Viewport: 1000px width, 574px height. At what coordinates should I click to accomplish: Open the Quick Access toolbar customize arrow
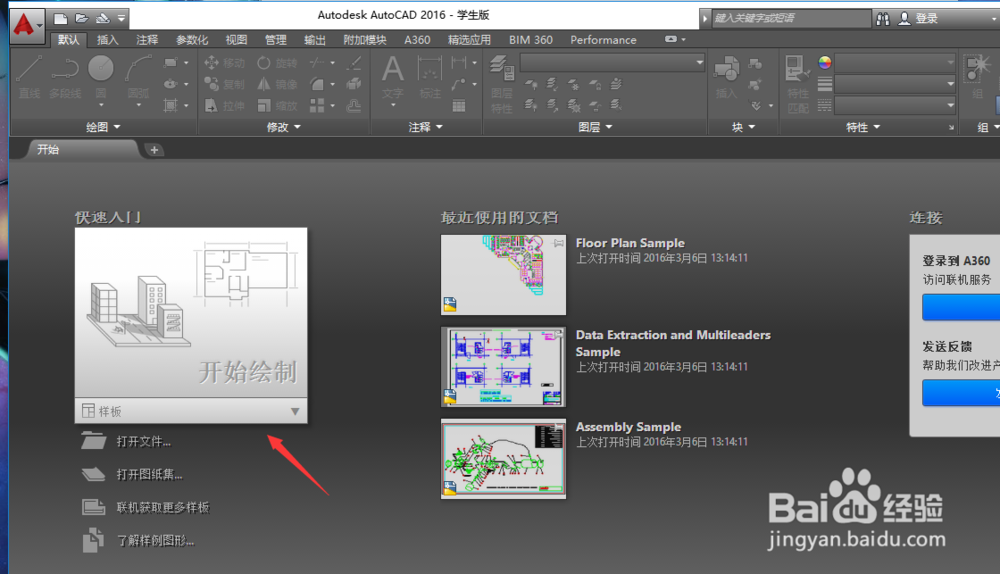[121, 18]
